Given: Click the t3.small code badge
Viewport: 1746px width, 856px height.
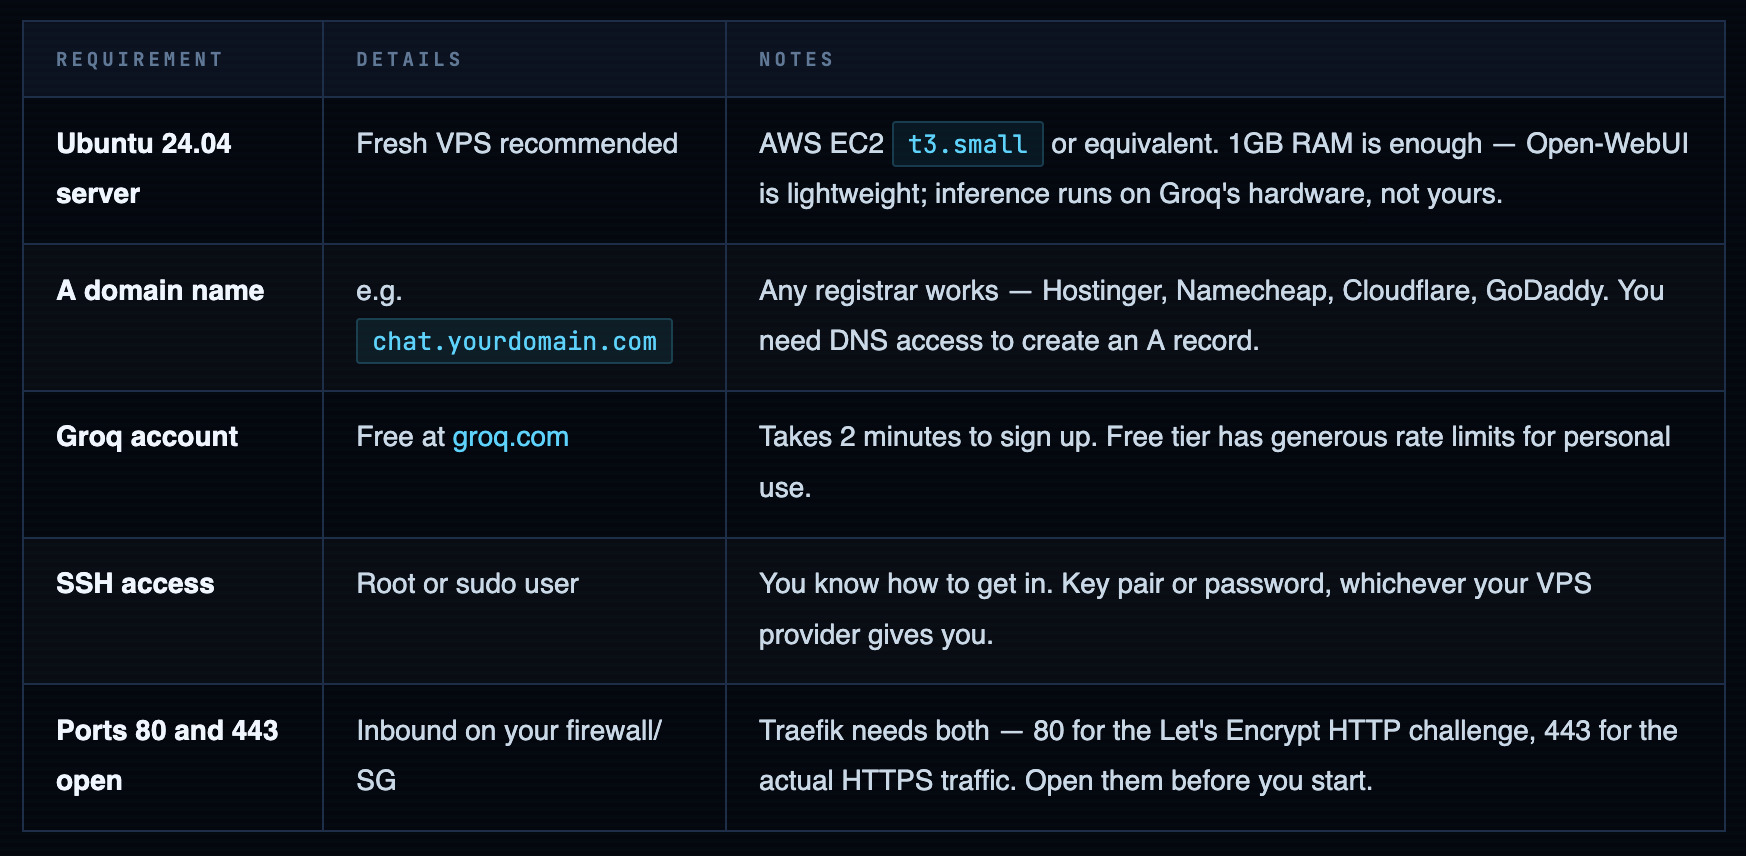Looking at the screenshot, I should pyautogui.click(x=967, y=144).
